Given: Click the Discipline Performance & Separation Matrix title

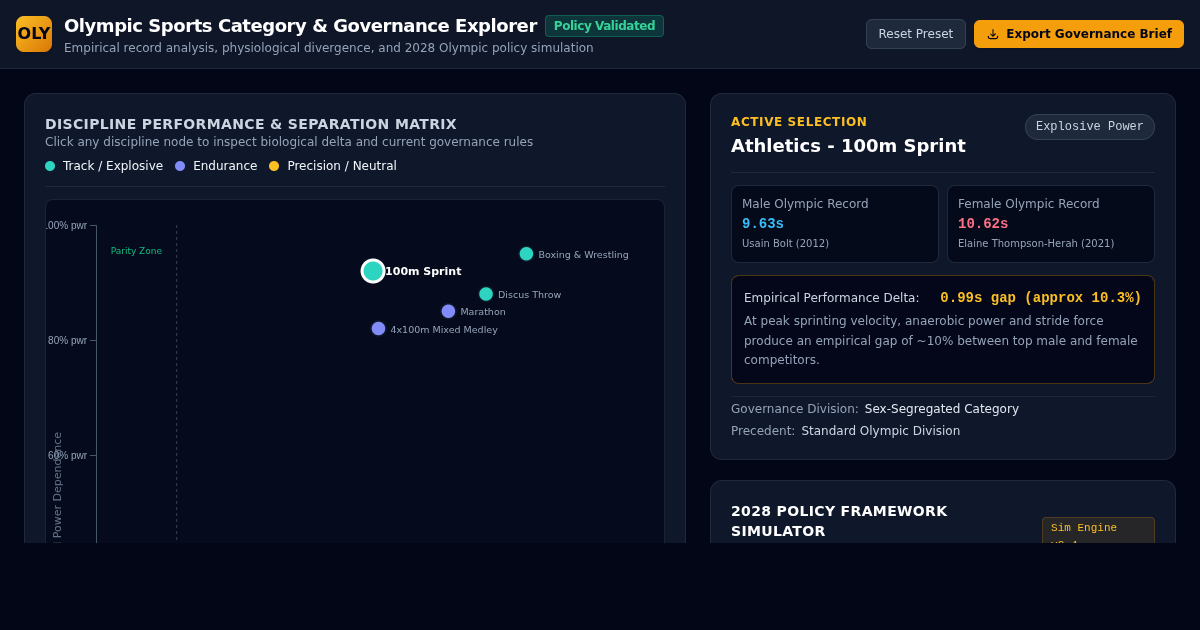Looking at the screenshot, I should pos(251,124).
